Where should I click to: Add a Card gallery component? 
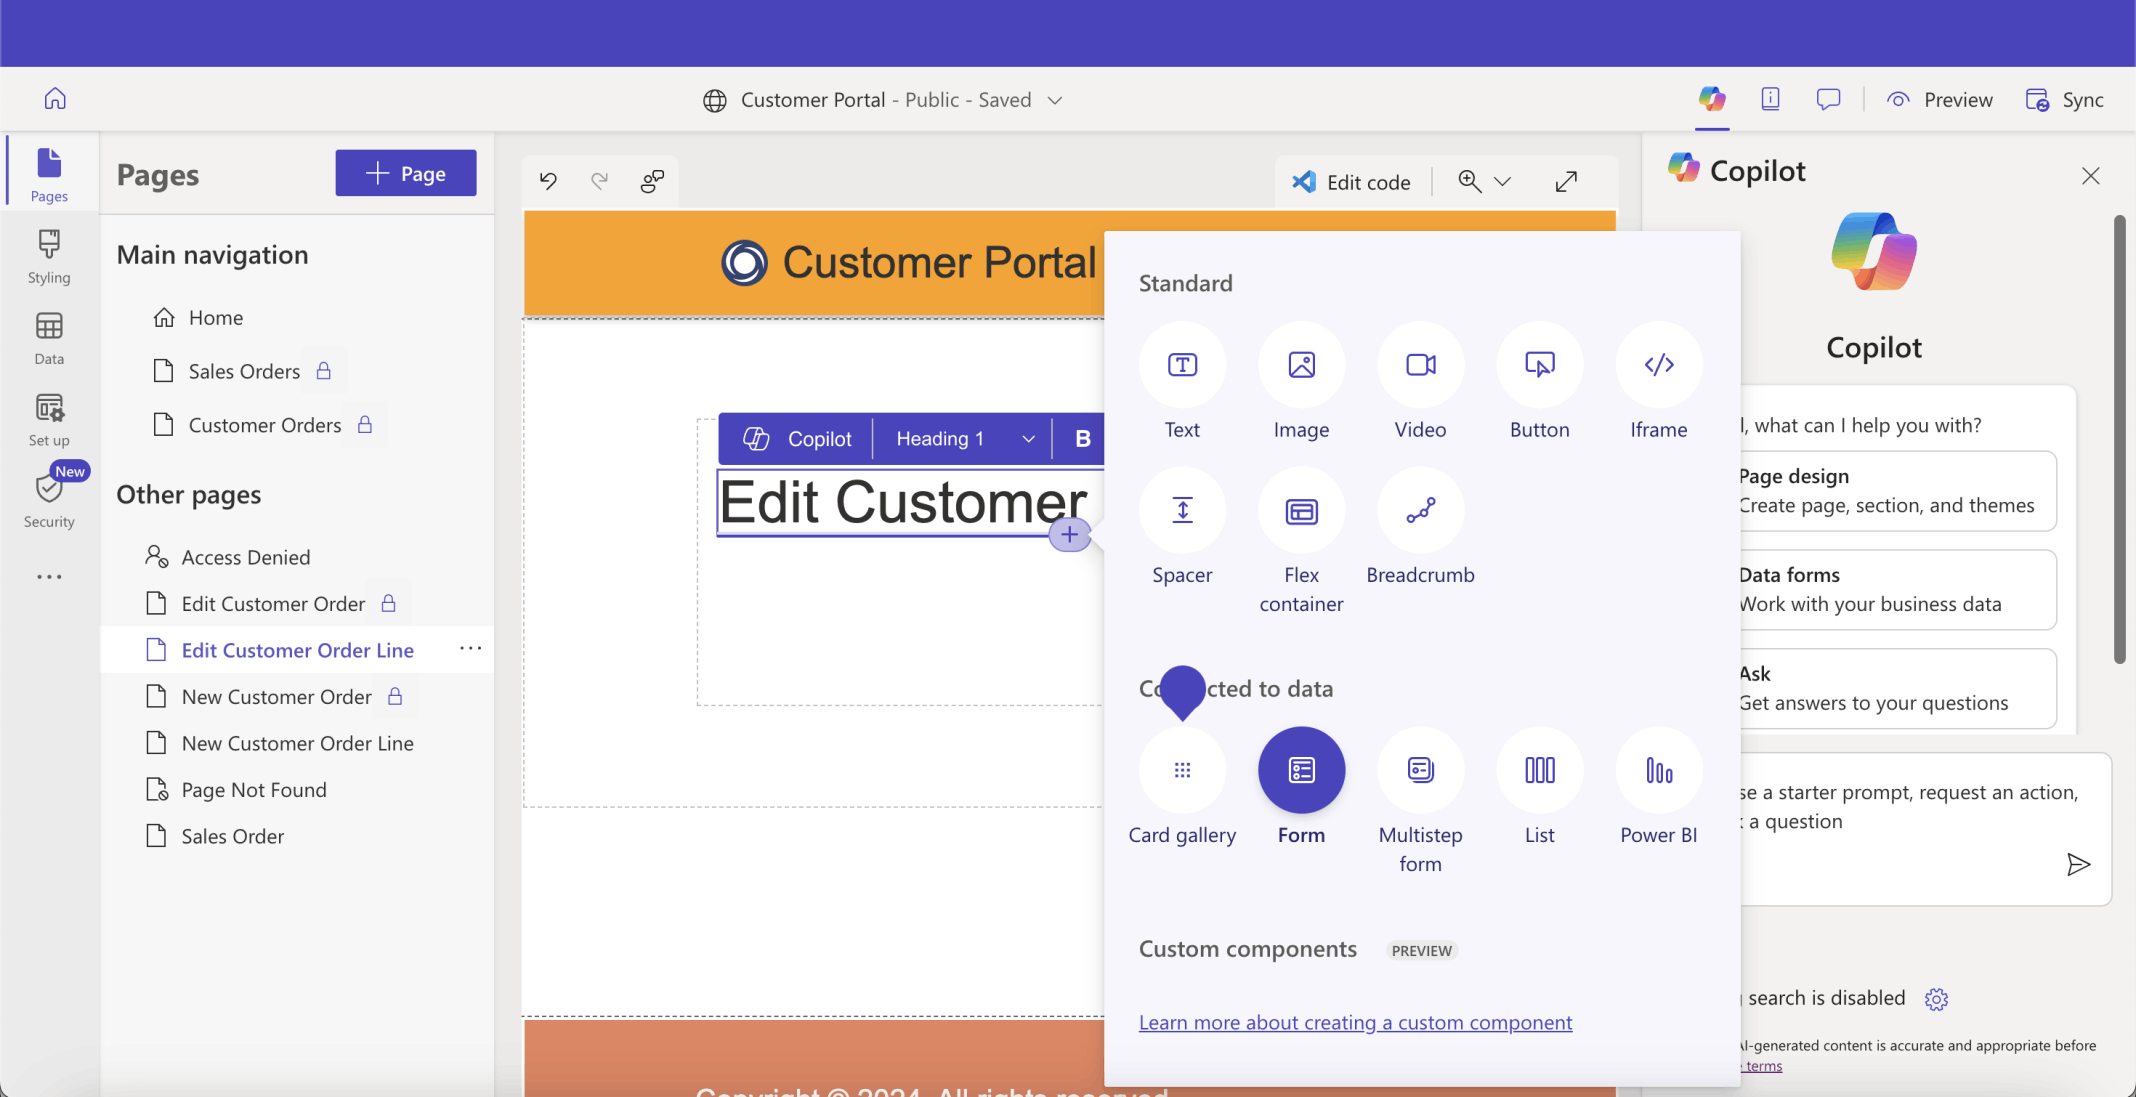click(1182, 770)
